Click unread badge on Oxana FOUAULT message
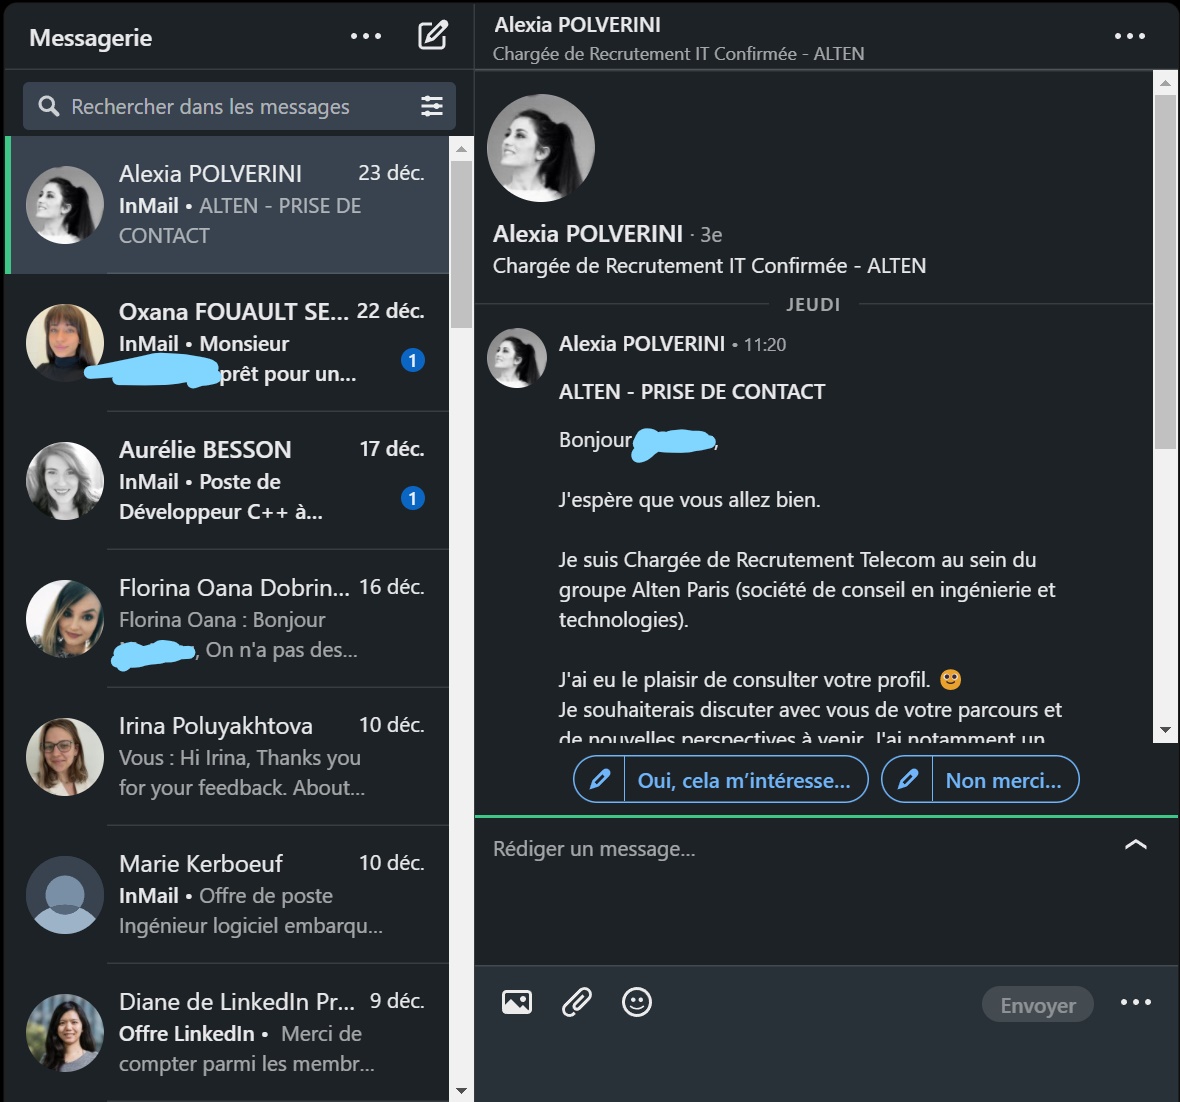Viewport: 1180px width, 1102px height. click(412, 361)
